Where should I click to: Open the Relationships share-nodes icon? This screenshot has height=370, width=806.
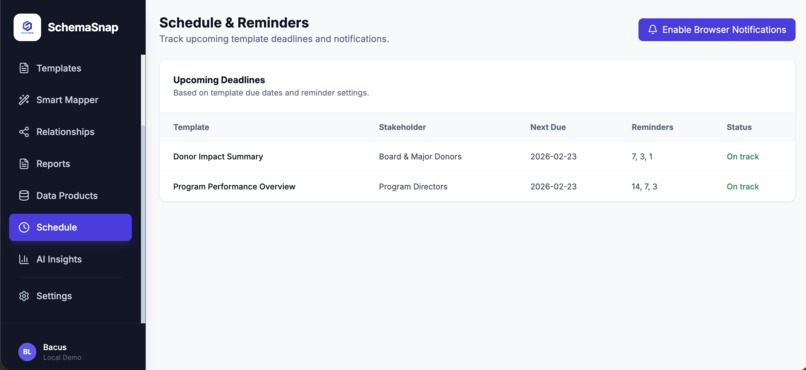pos(24,132)
